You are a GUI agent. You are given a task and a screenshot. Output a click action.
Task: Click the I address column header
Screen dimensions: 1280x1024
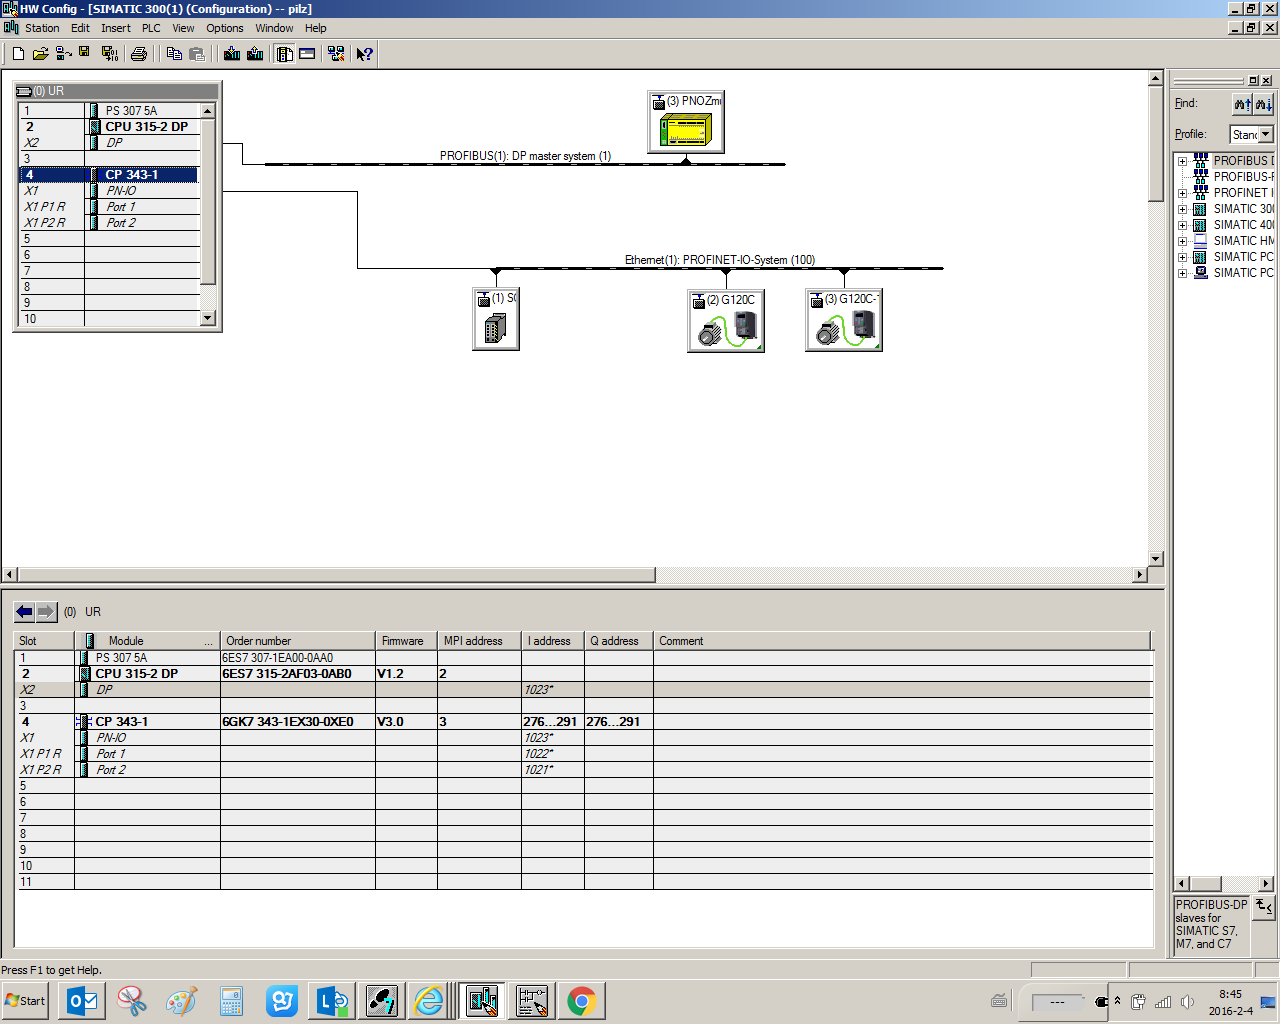tap(553, 641)
